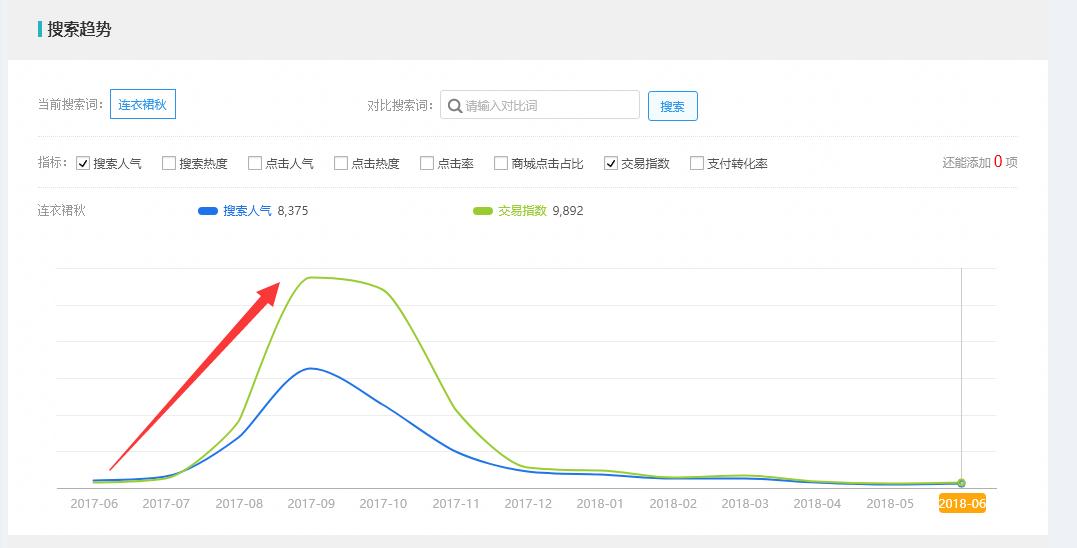Tick the 点击率 checkbox
This screenshot has width=1077, height=548.
pyautogui.click(x=427, y=163)
